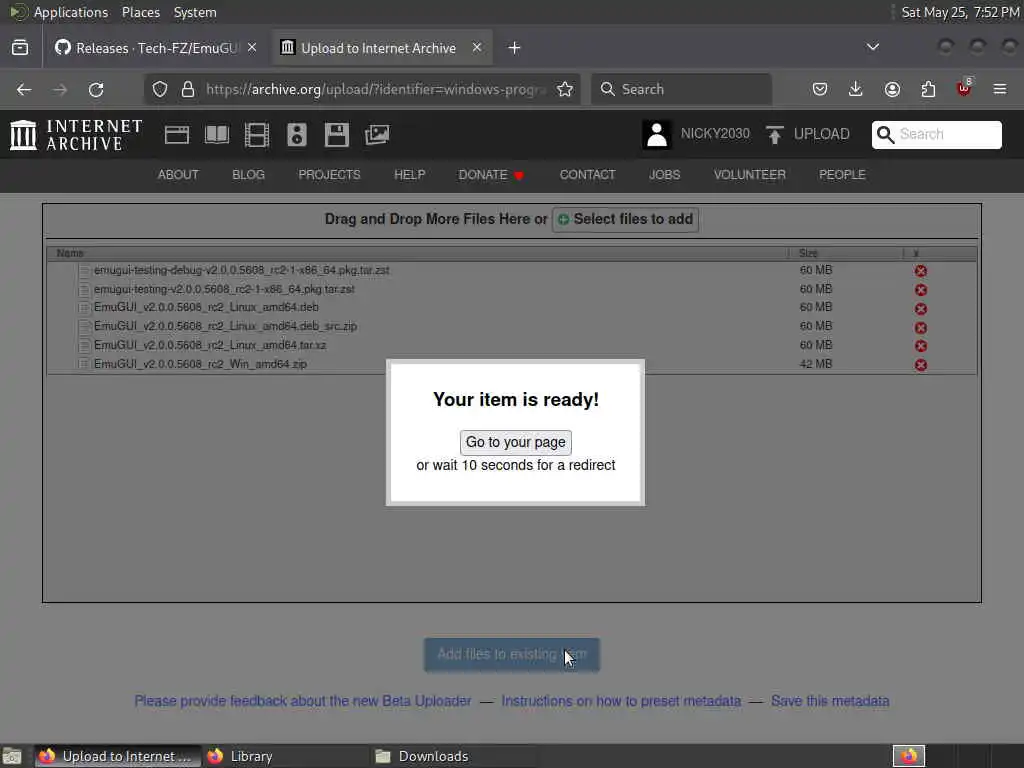The height and width of the screenshot is (768, 1024).
Task: Remove EmuGUI Linux_amd64.deb_src.zip file
Action: coord(921,328)
